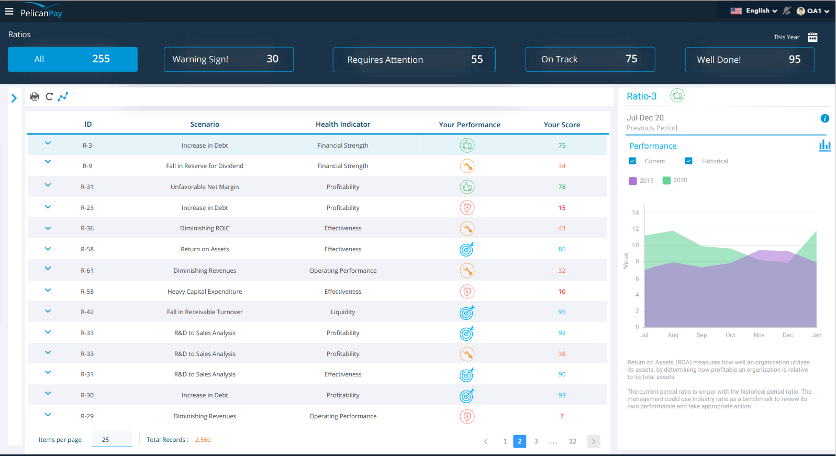The height and width of the screenshot is (456, 836).
Task: Click the refresh icon beside the printer
Action: tap(49, 97)
